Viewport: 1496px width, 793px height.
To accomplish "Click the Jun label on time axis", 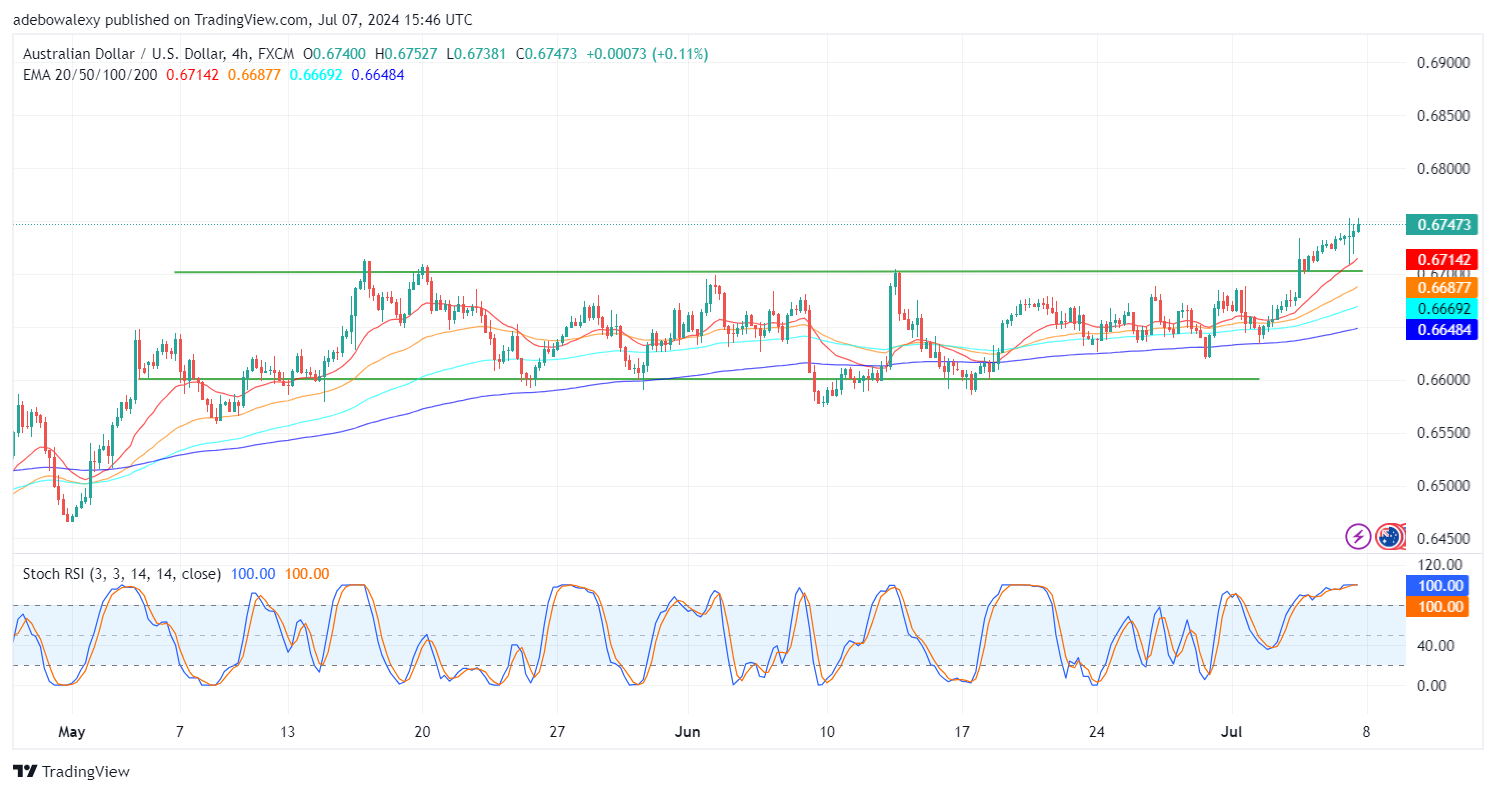I will coord(686,731).
